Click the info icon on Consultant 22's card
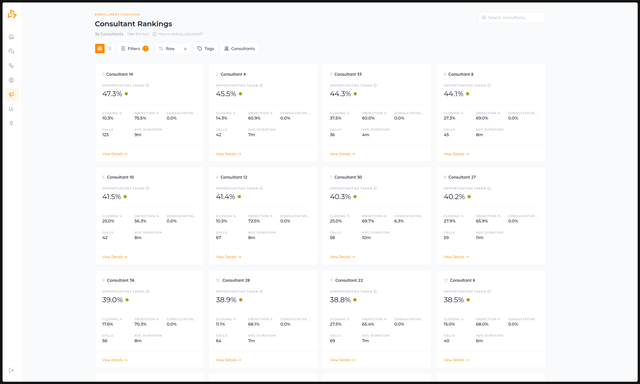The image size is (640, 384). pos(375,291)
